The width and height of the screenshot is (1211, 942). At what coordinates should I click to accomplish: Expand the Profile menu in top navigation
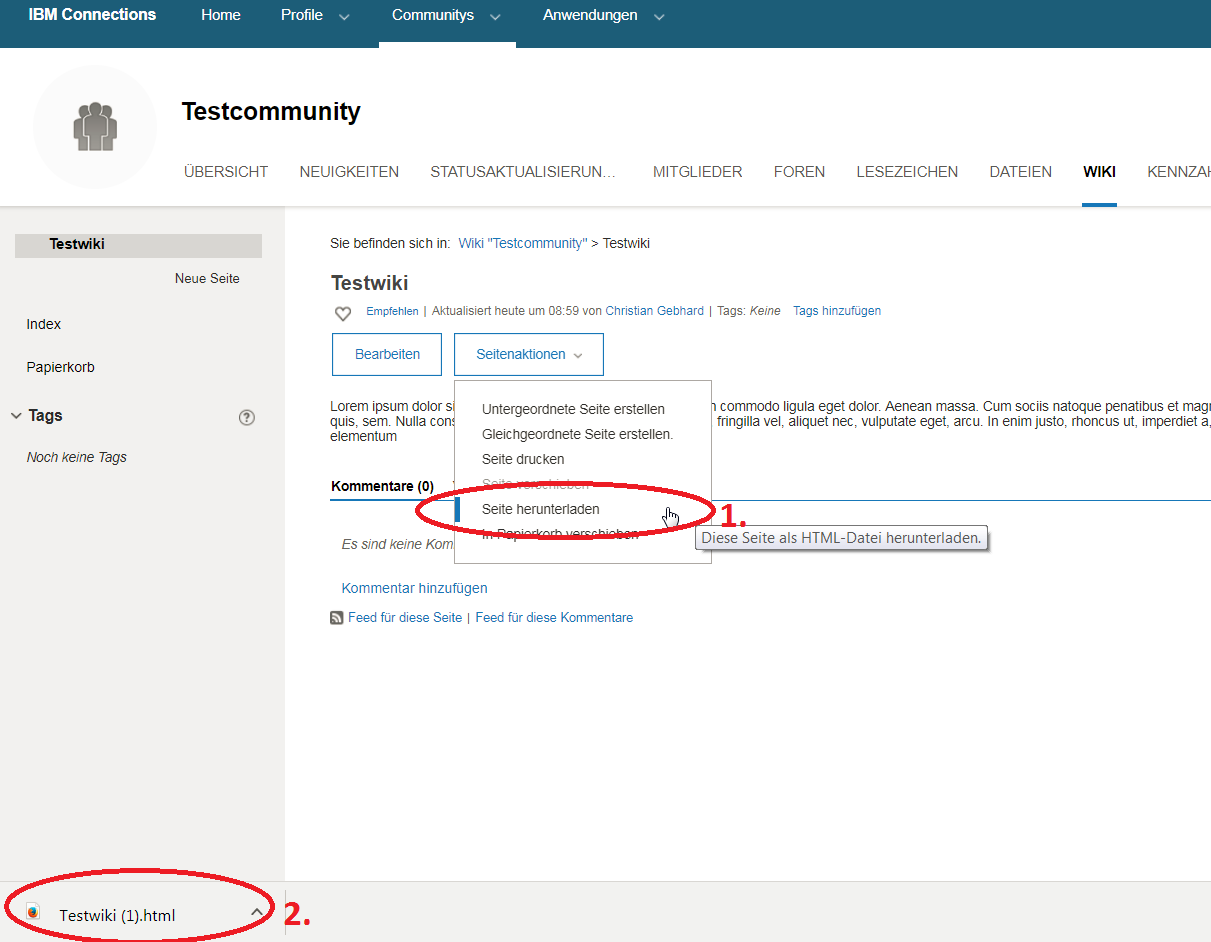[344, 17]
